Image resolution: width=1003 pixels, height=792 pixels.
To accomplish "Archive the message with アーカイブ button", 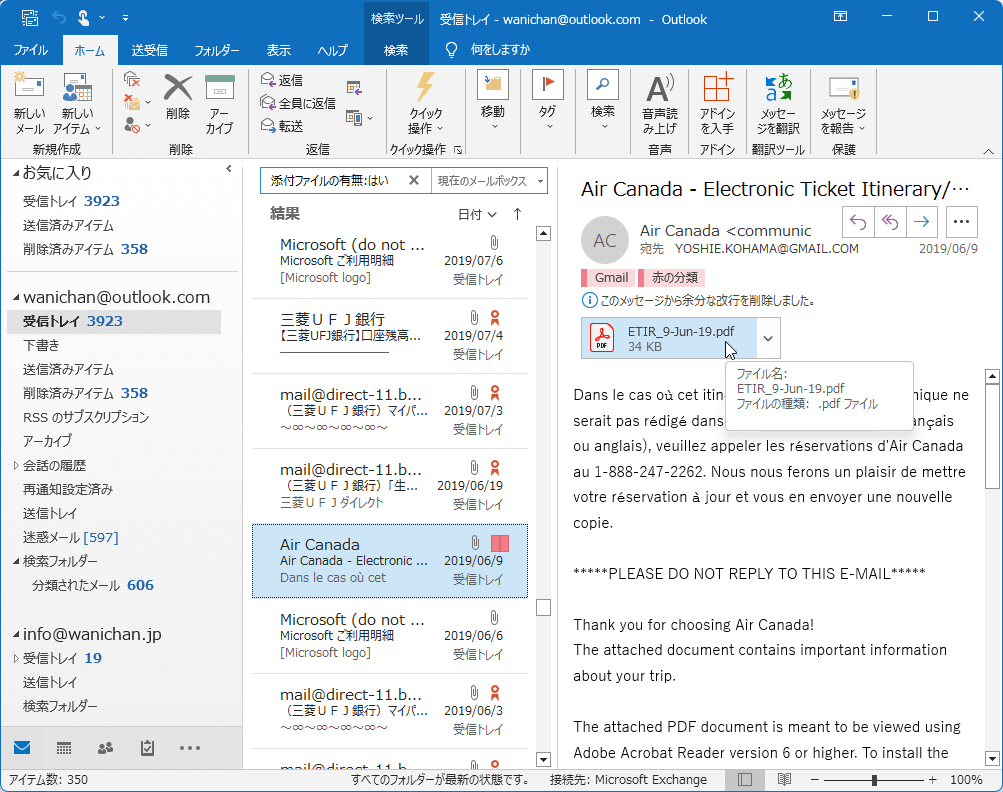I will coord(219,102).
